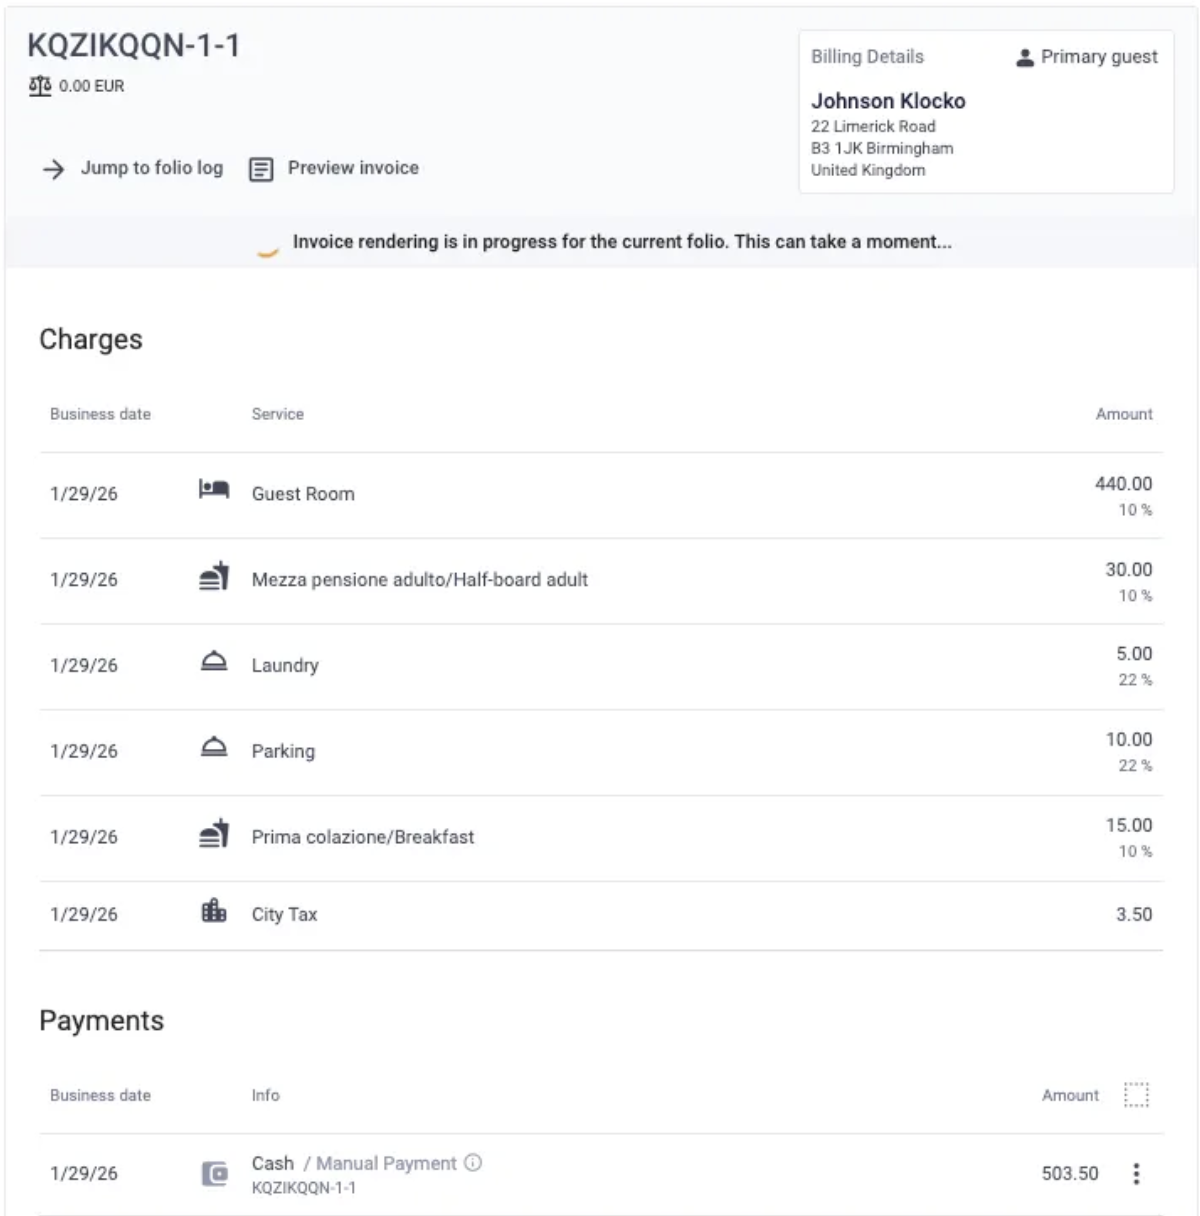This screenshot has height=1216, width=1200.
Task: Click the Preview invoice document icon
Action: 261,169
